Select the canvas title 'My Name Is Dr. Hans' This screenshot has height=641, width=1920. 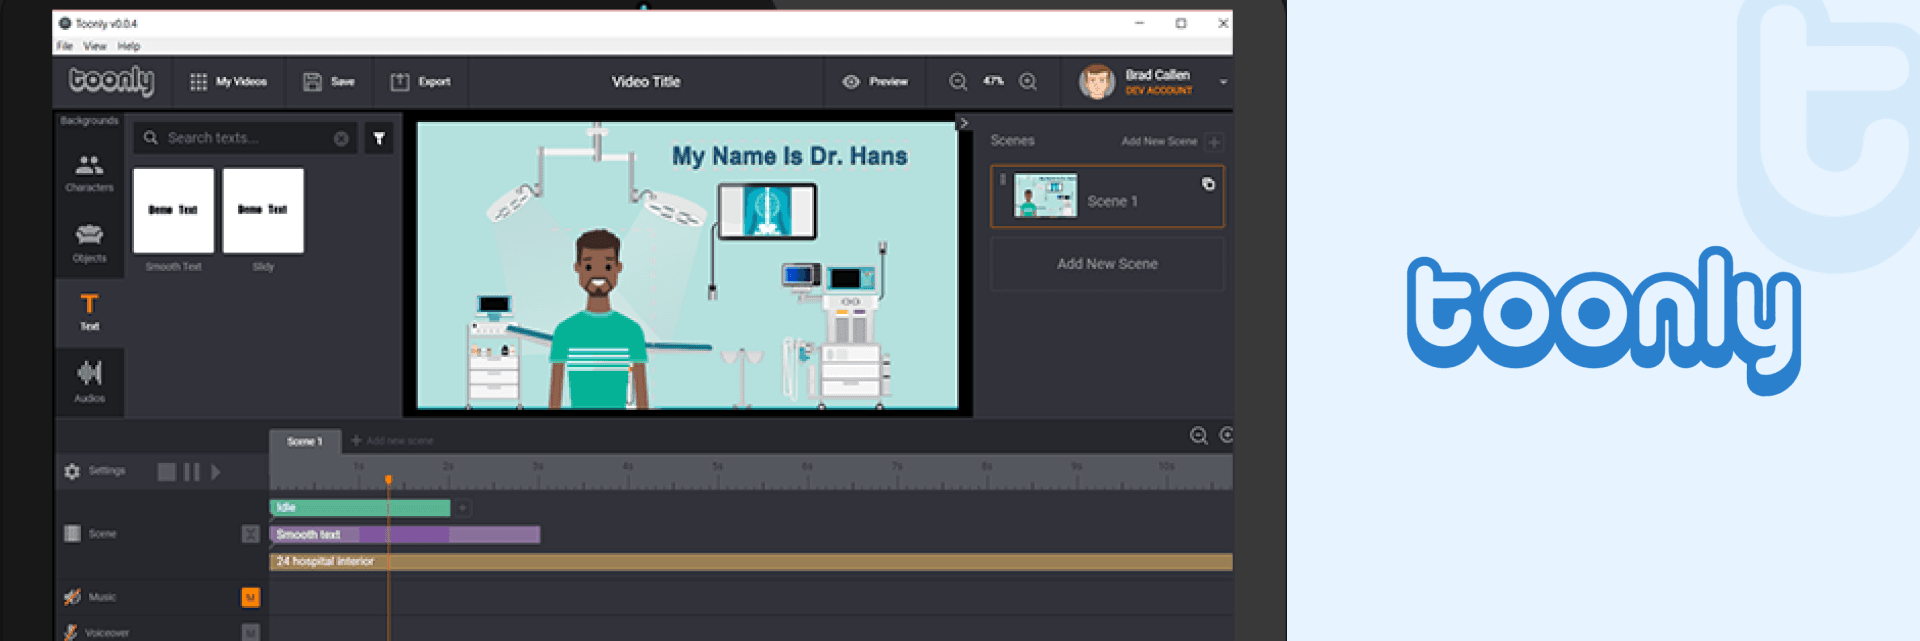coord(789,156)
